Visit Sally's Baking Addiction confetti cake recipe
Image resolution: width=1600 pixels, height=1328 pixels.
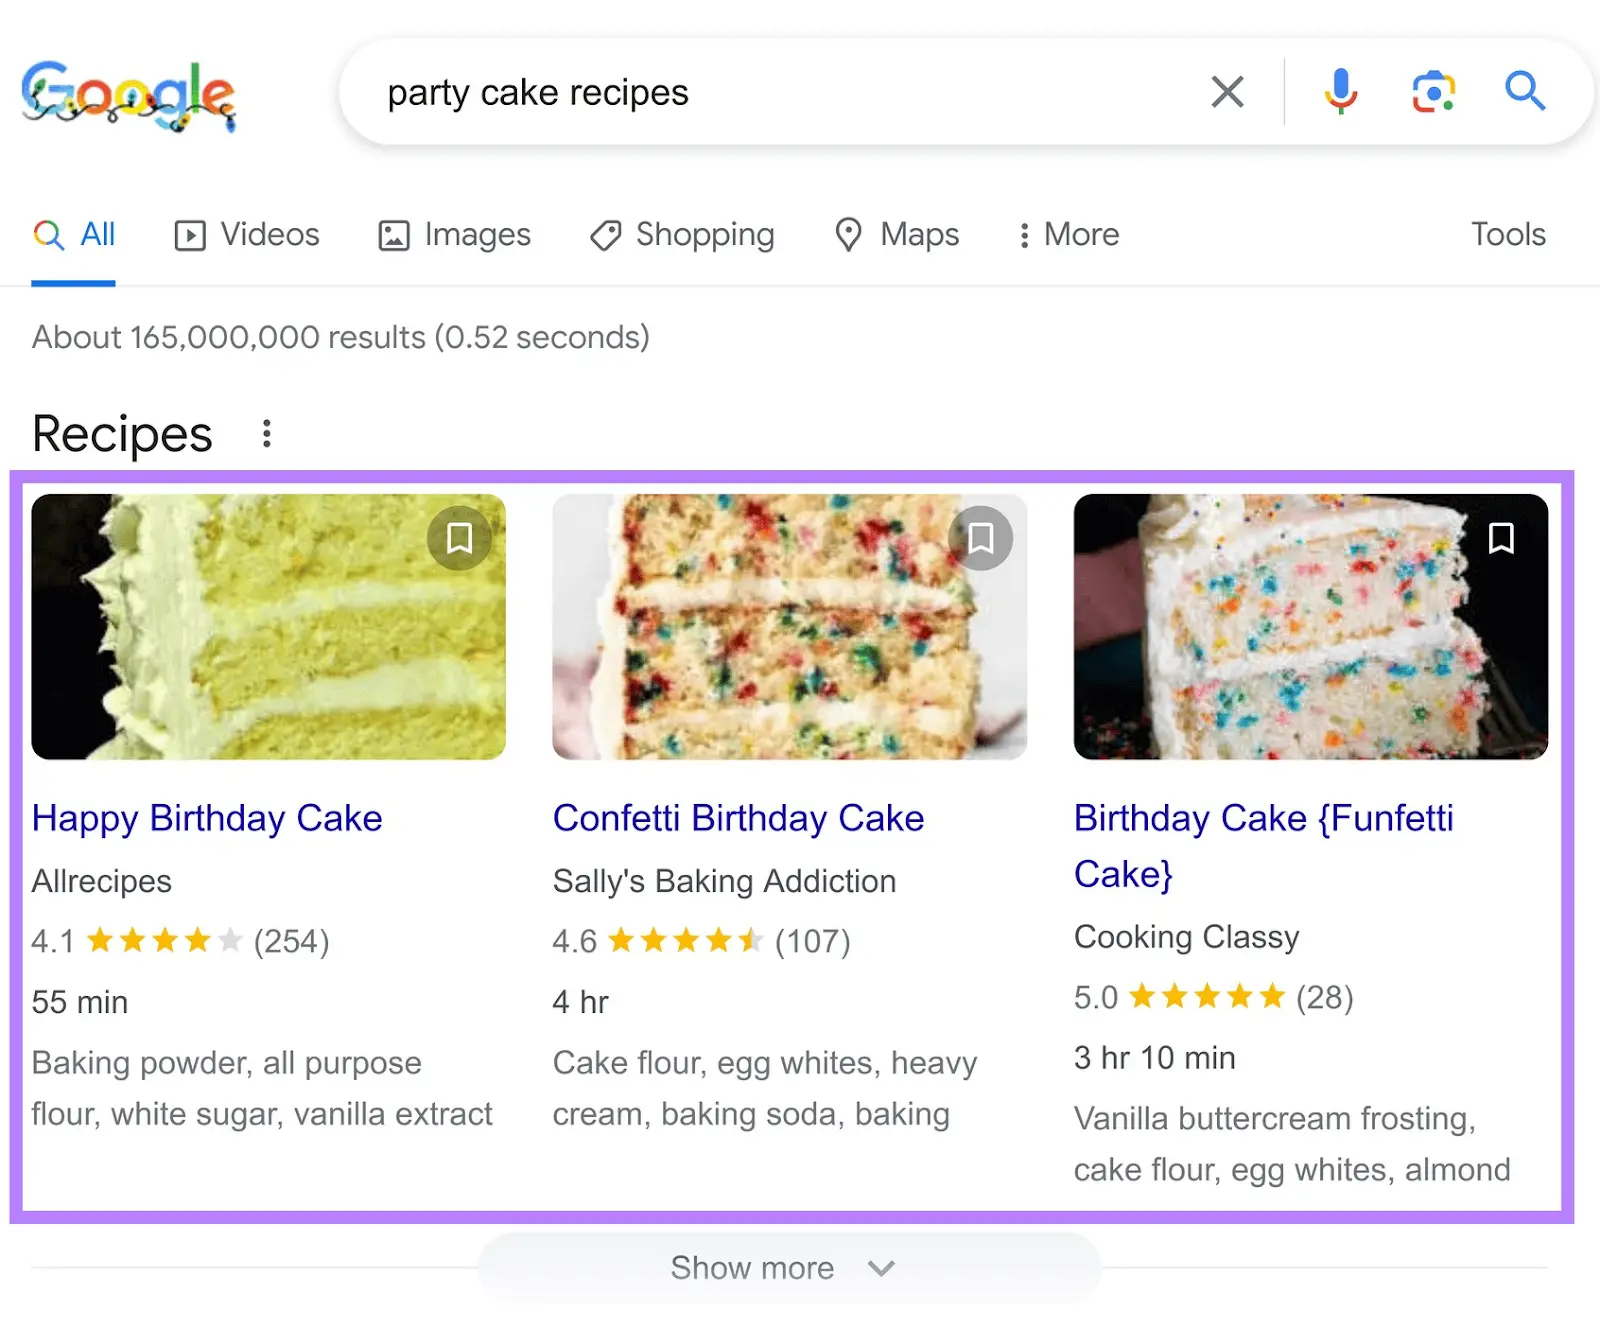coord(737,818)
